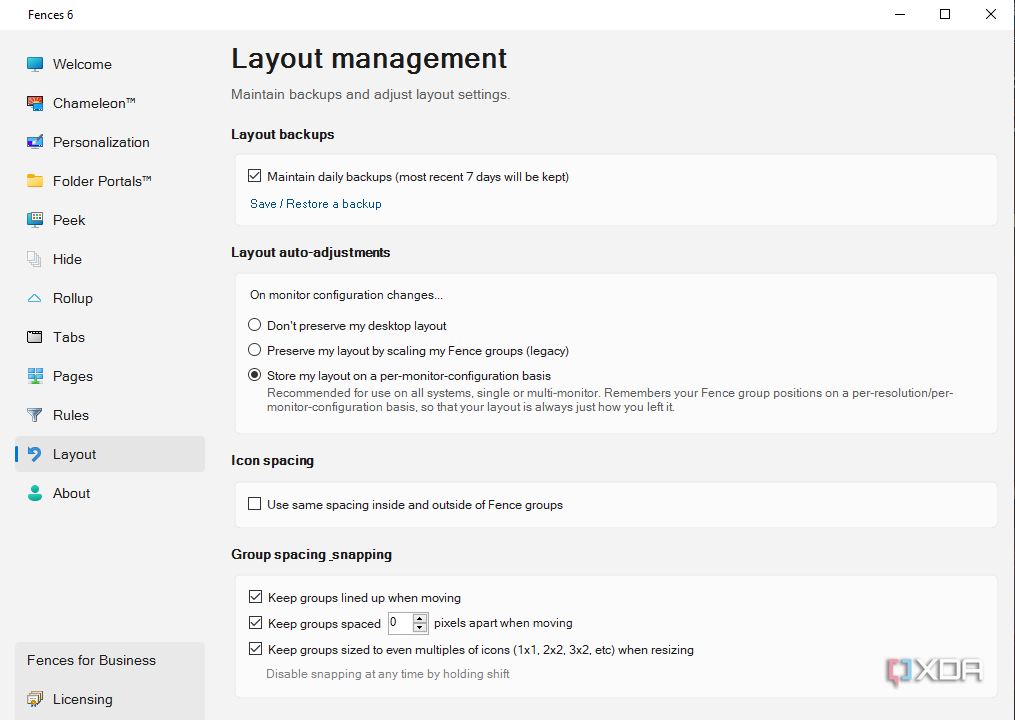The height and width of the screenshot is (720, 1015).
Task: Switch to the Tabs section
Action: (33, 337)
